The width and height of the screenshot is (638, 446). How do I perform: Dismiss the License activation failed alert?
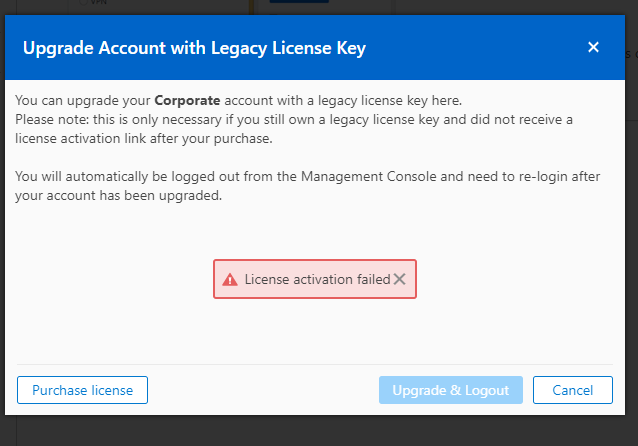click(x=399, y=279)
